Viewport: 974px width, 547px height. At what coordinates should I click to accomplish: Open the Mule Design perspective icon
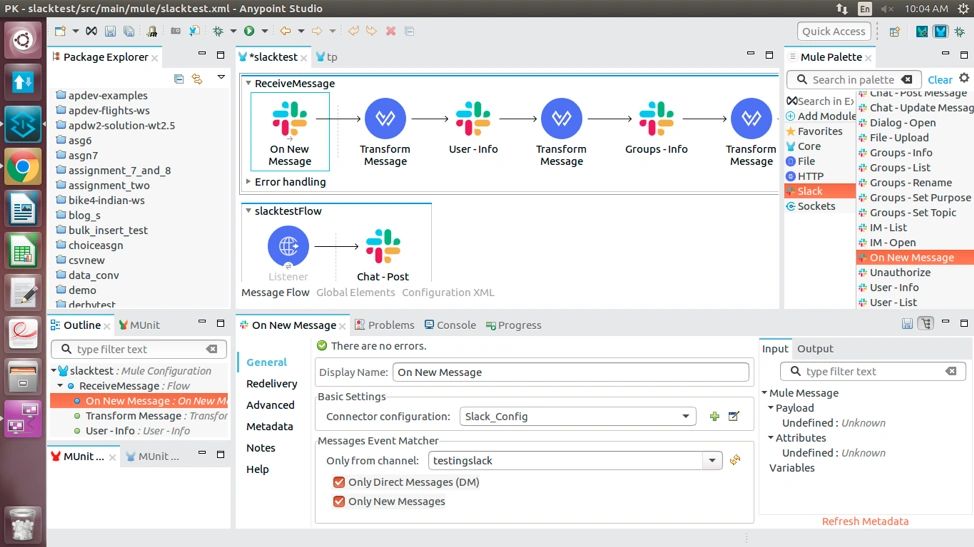[x=940, y=31]
